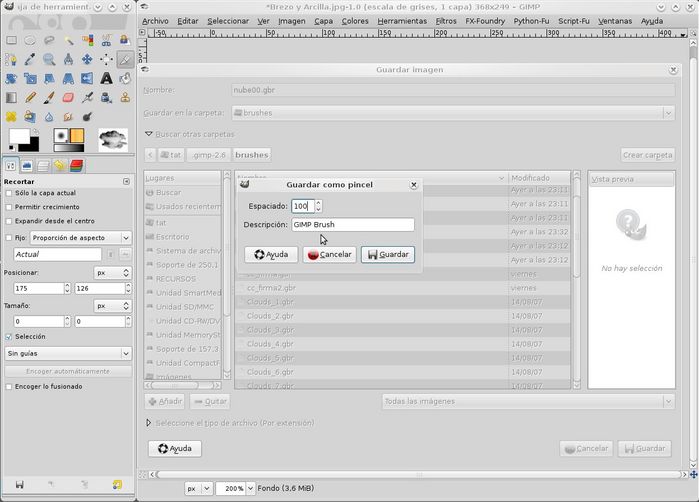Screen dimensions: 699x502
Task: Click the black background color swatch
Action: coord(32,147)
